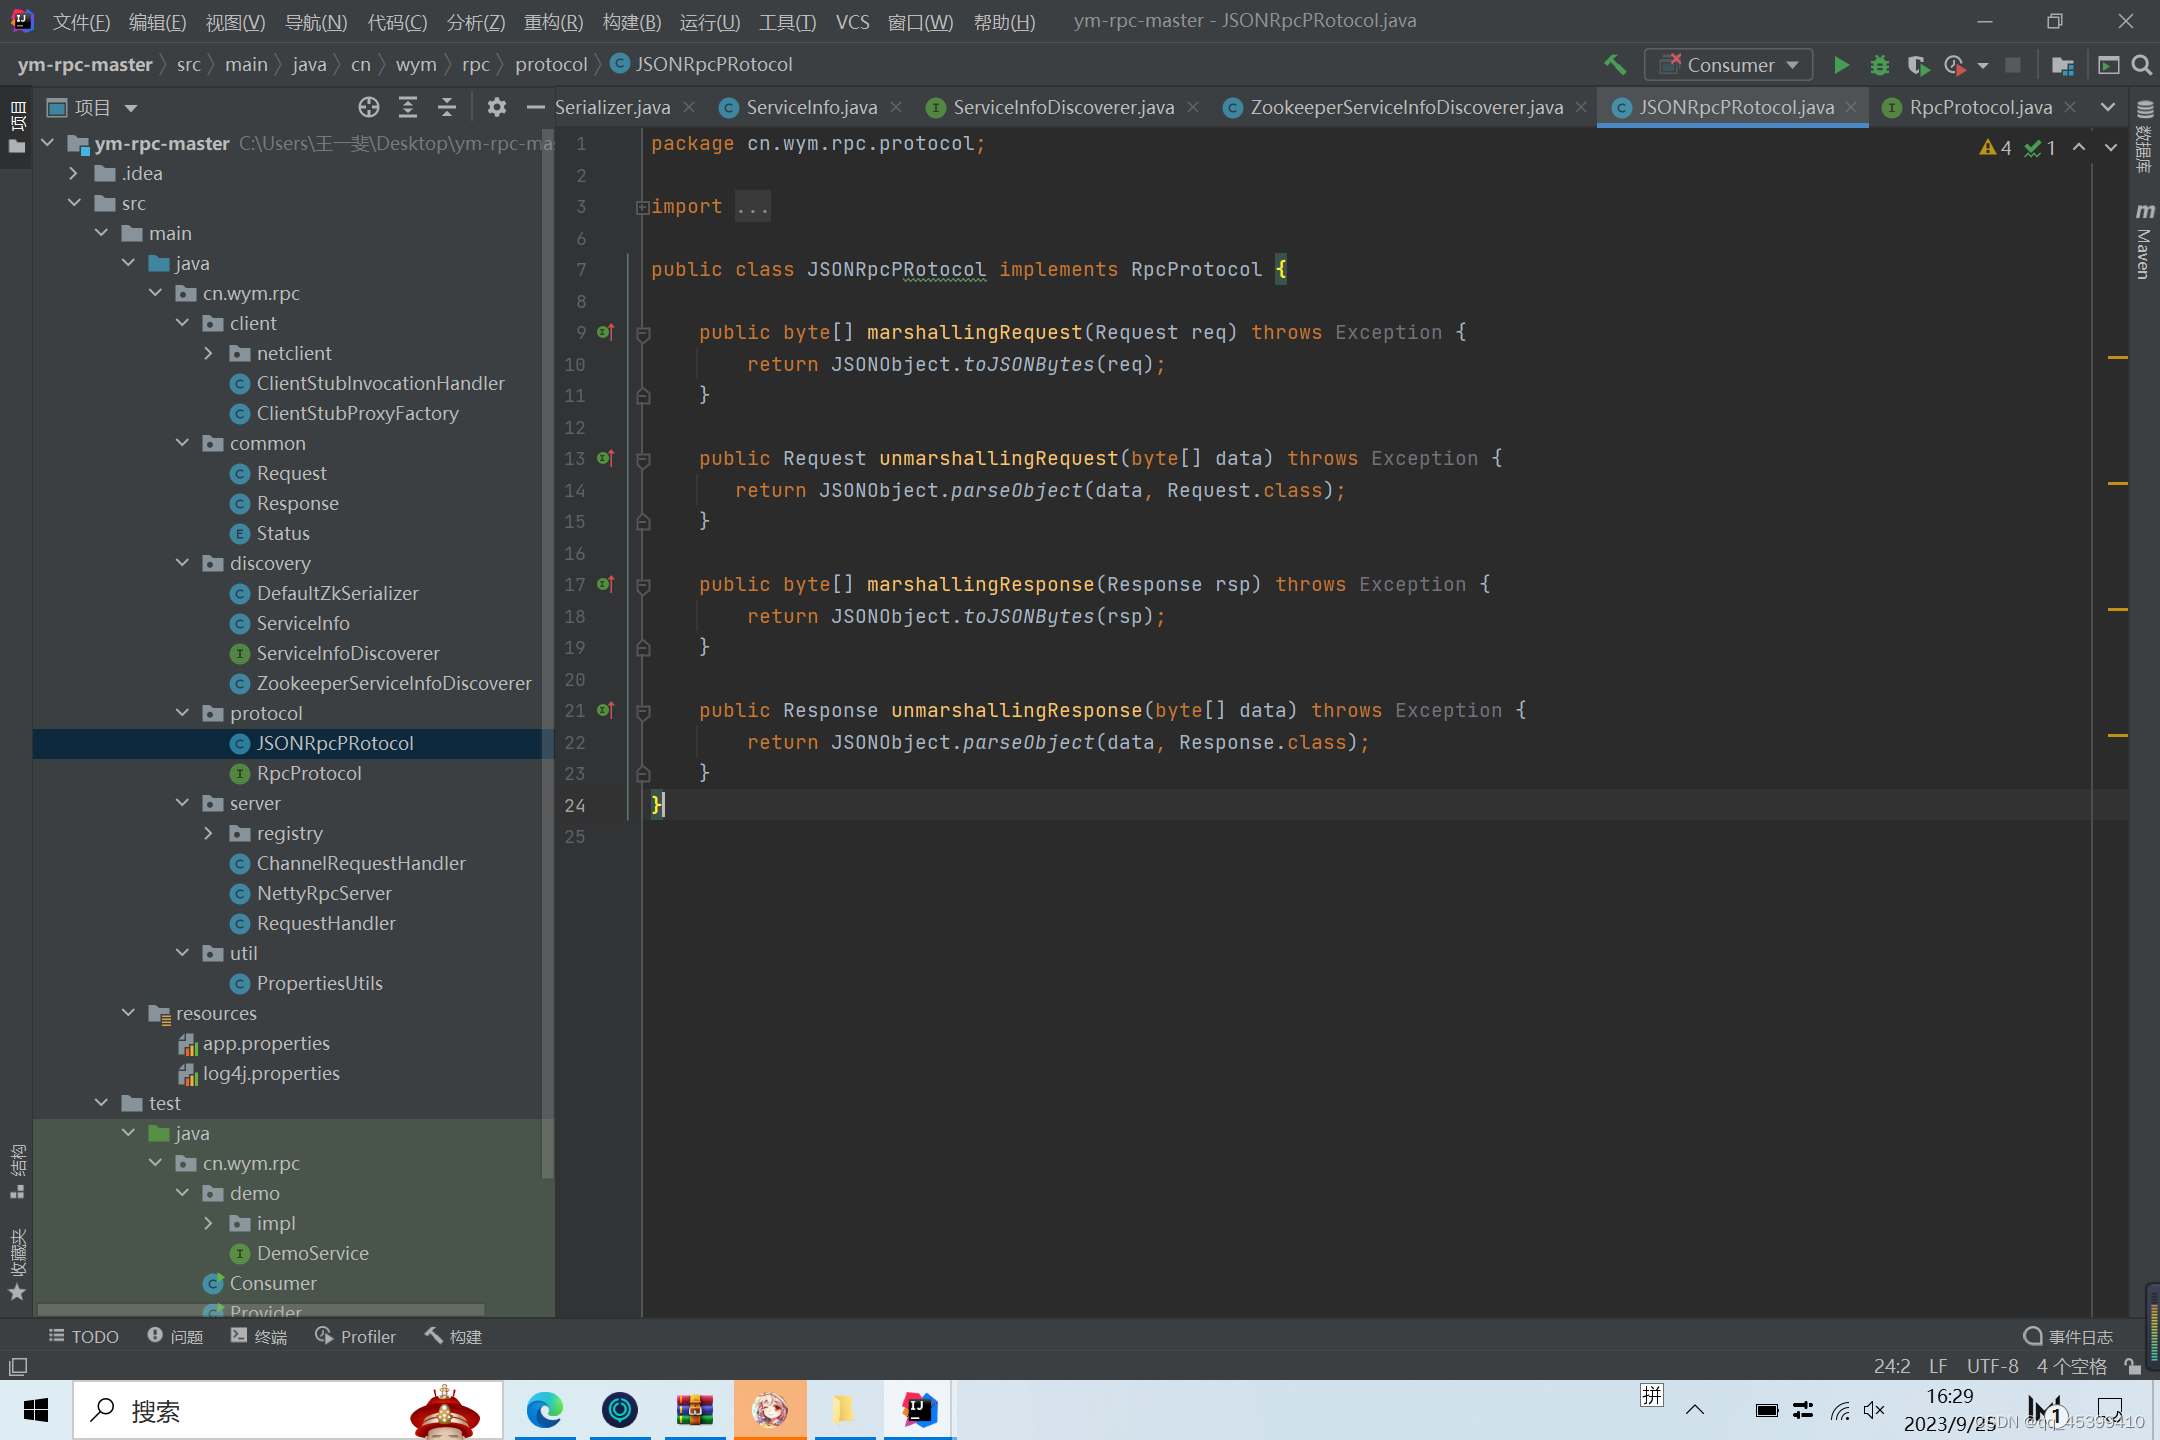Open the VCS menu
This screenshot has width=2160, height=1440.
tap(852, 21)
